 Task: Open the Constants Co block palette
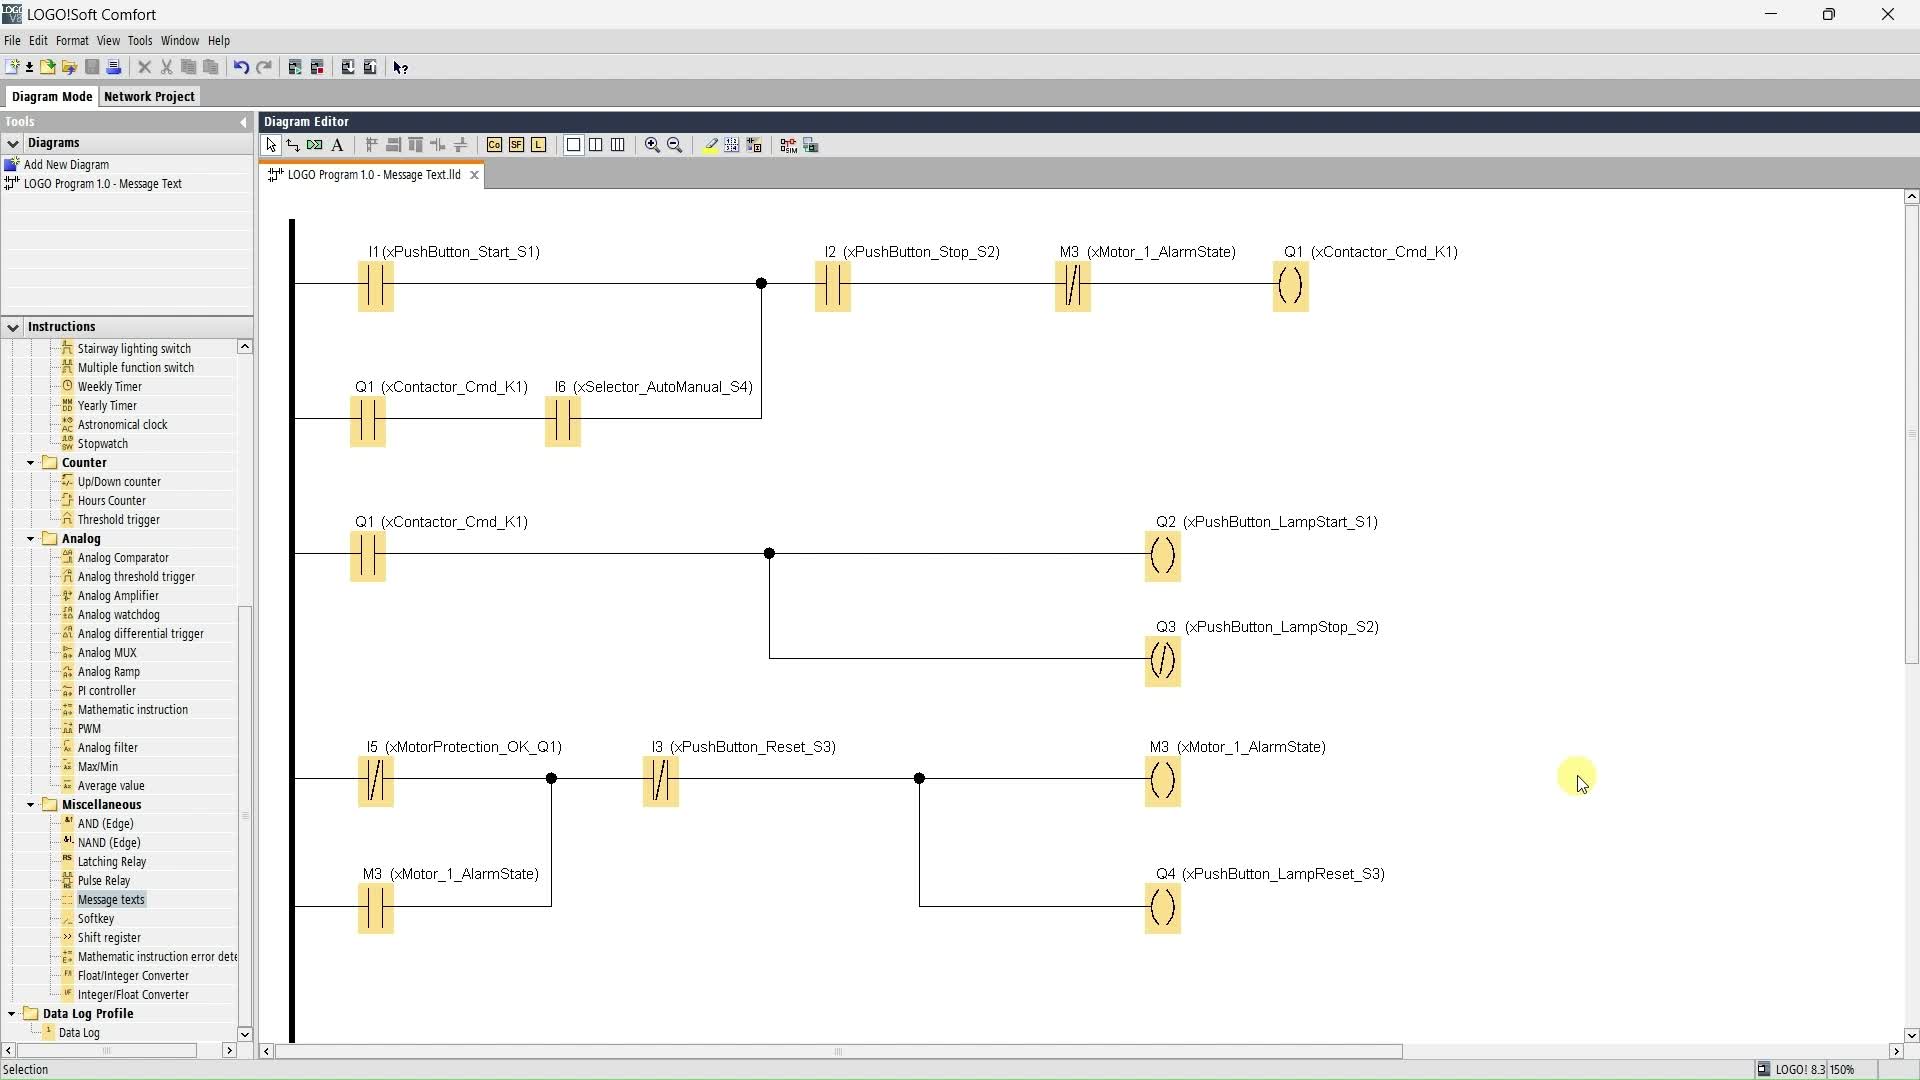click(494, 145)
